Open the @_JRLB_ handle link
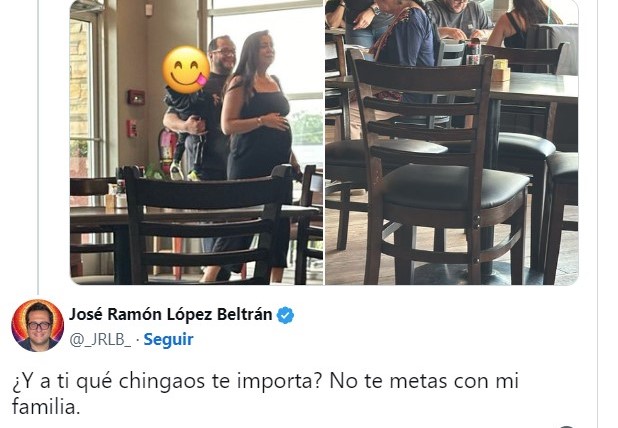 pos(101,339)
